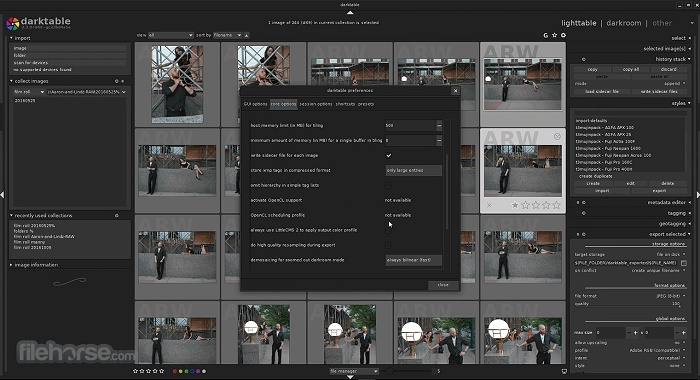The width and height of the screenshot is (700, 380).
Task: Open the shortcuts tab in preferences
Action: click(345, 104)
